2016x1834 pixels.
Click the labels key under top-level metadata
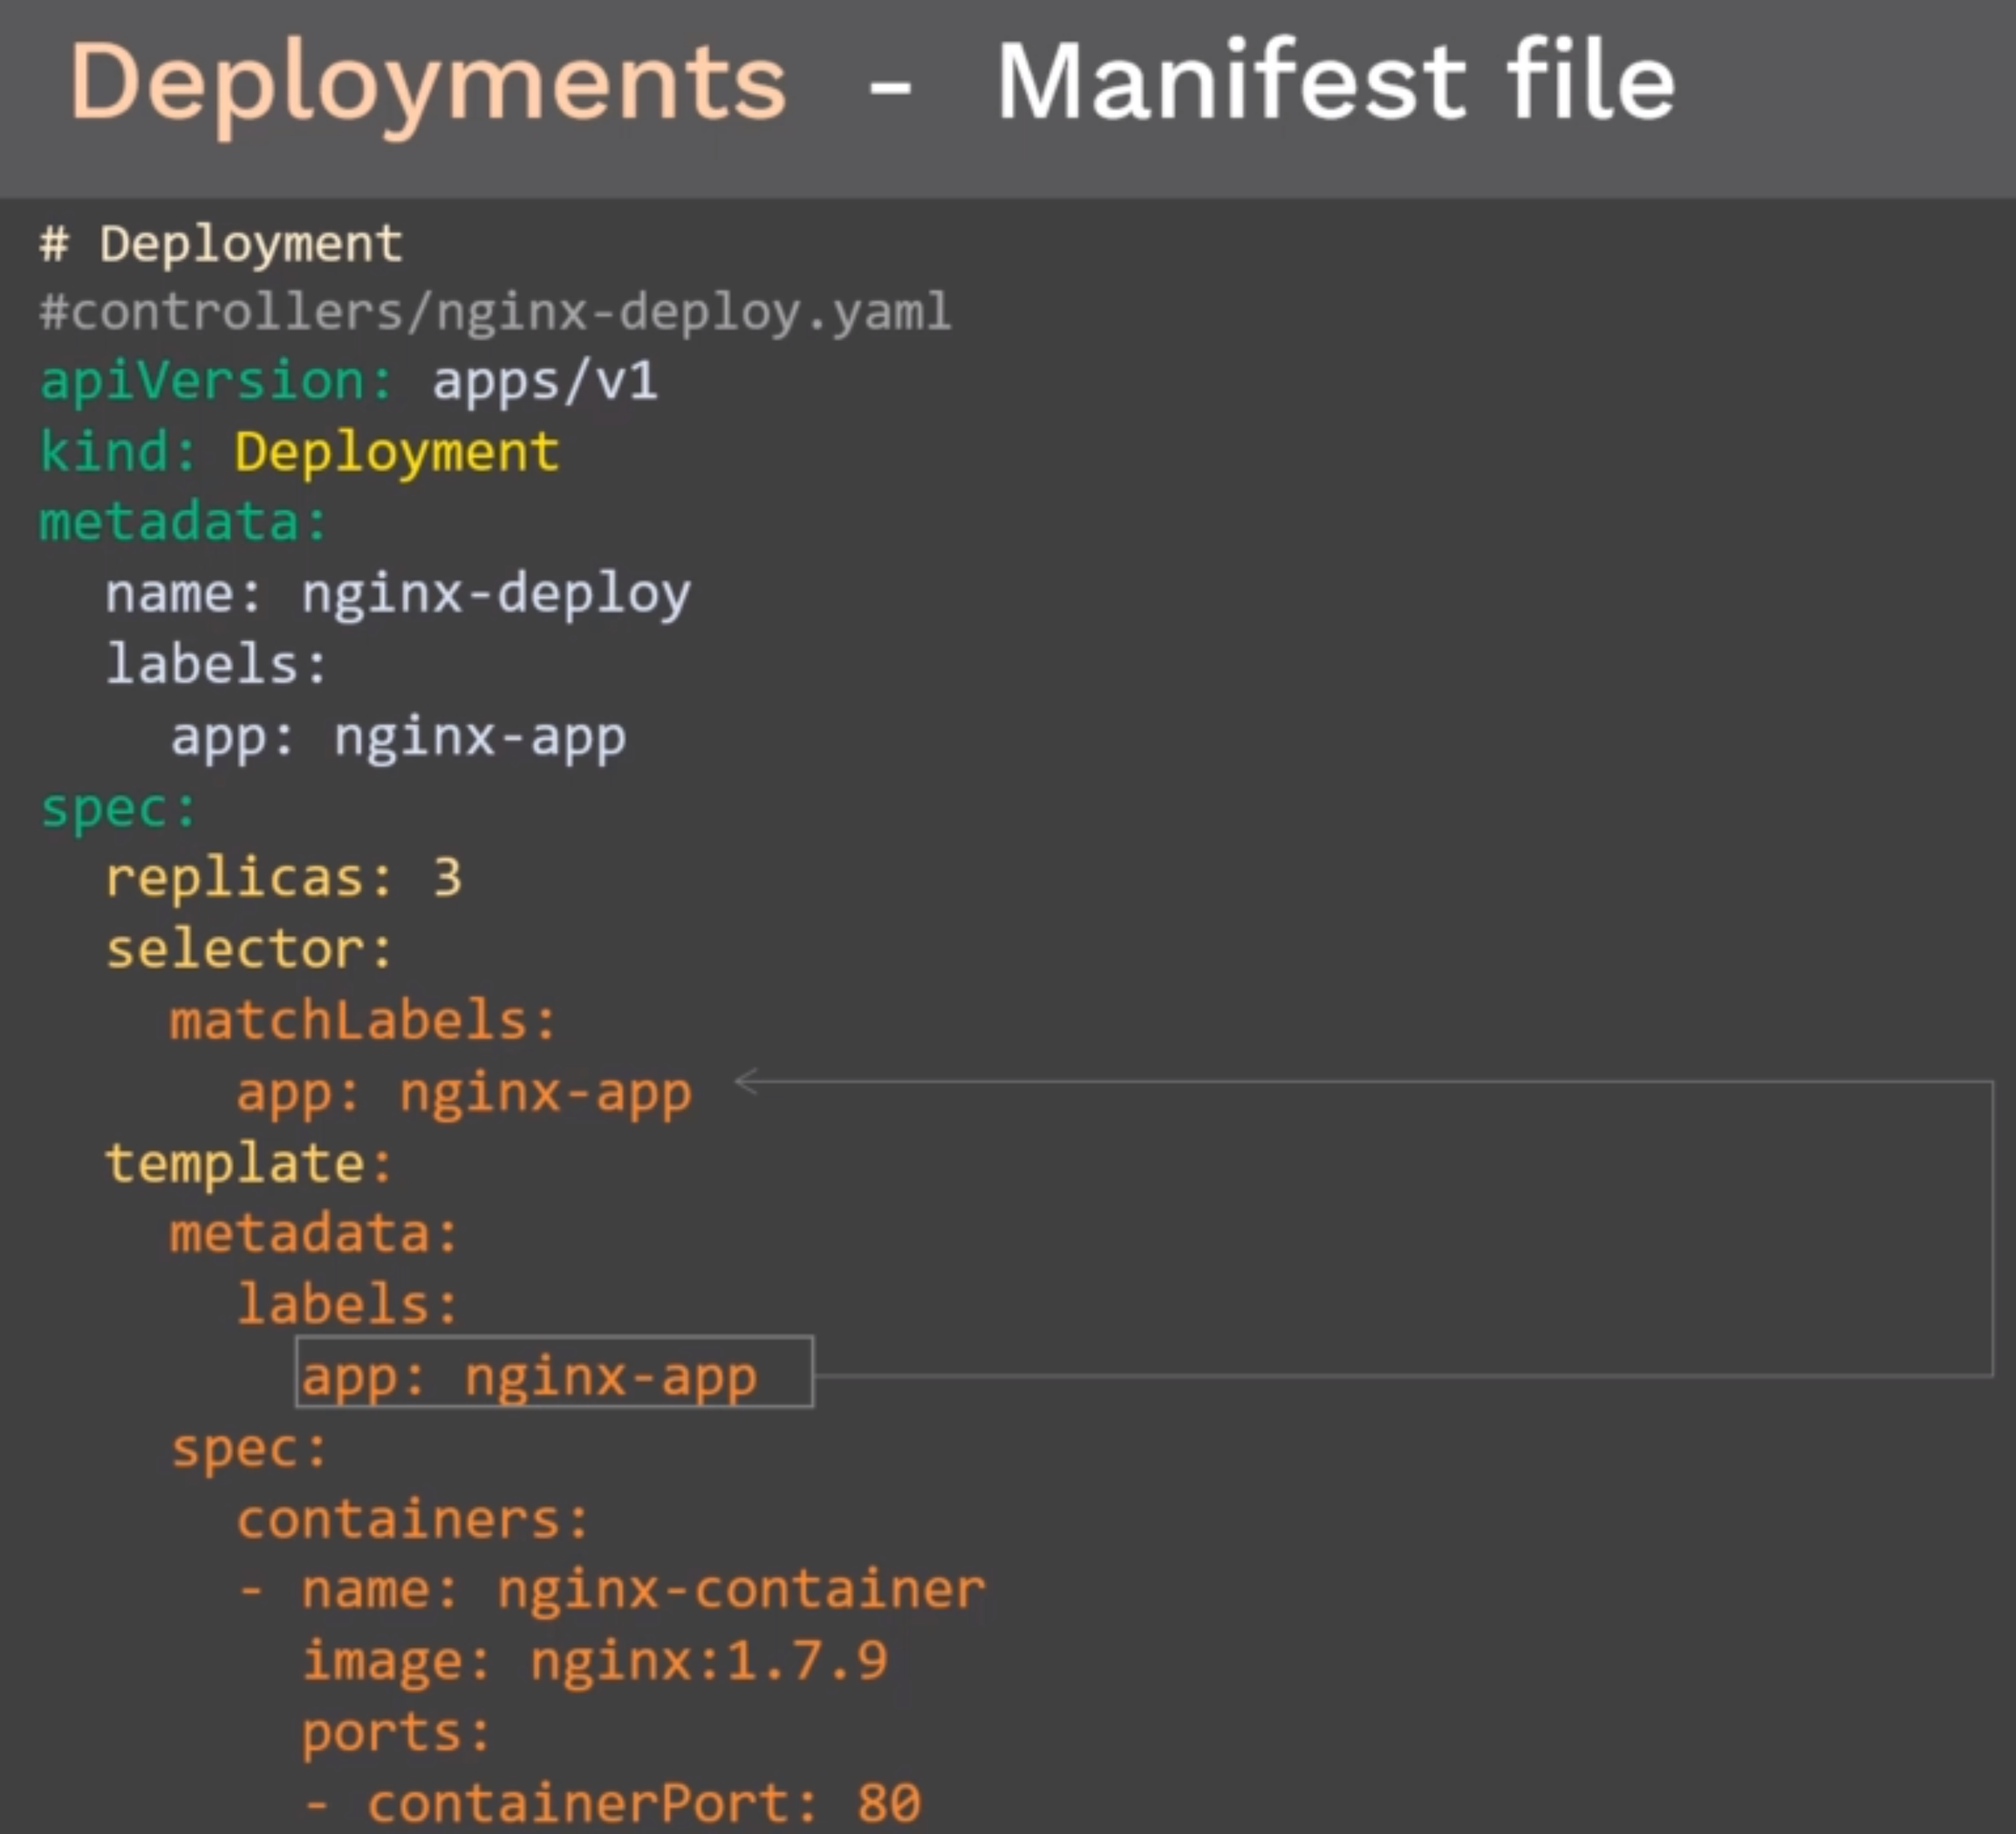pyautogui.click(x=217, y=664)
